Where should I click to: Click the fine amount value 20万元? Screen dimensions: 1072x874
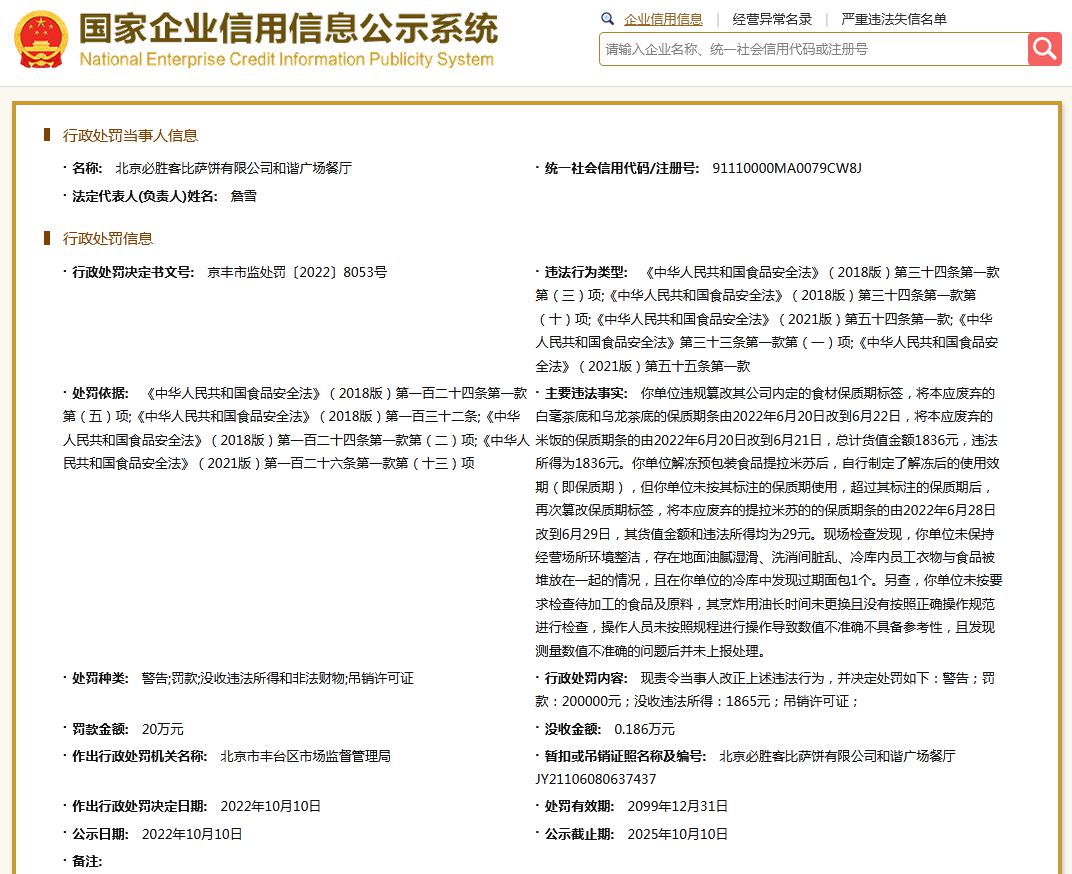point(162,729)
